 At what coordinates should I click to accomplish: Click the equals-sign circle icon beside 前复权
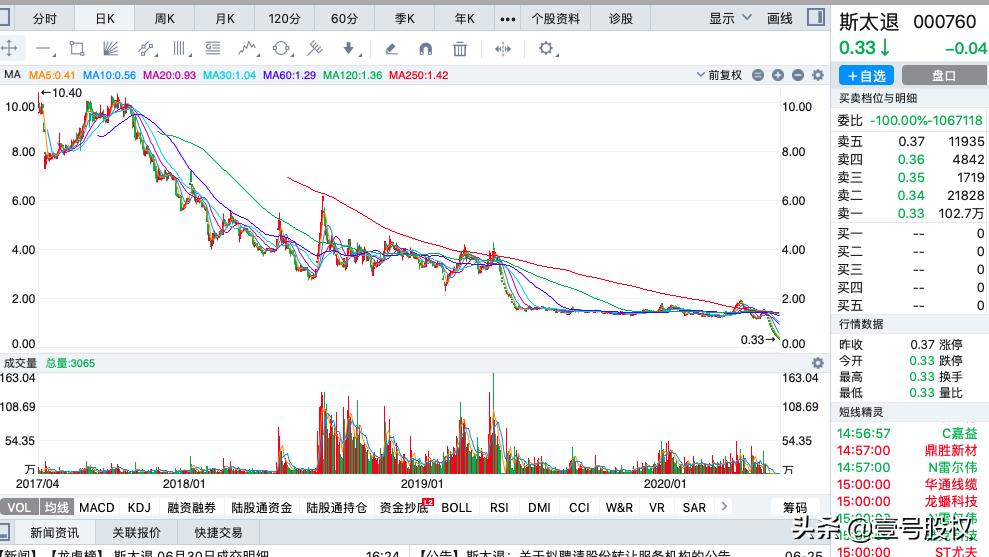click(x=758, y=75)
